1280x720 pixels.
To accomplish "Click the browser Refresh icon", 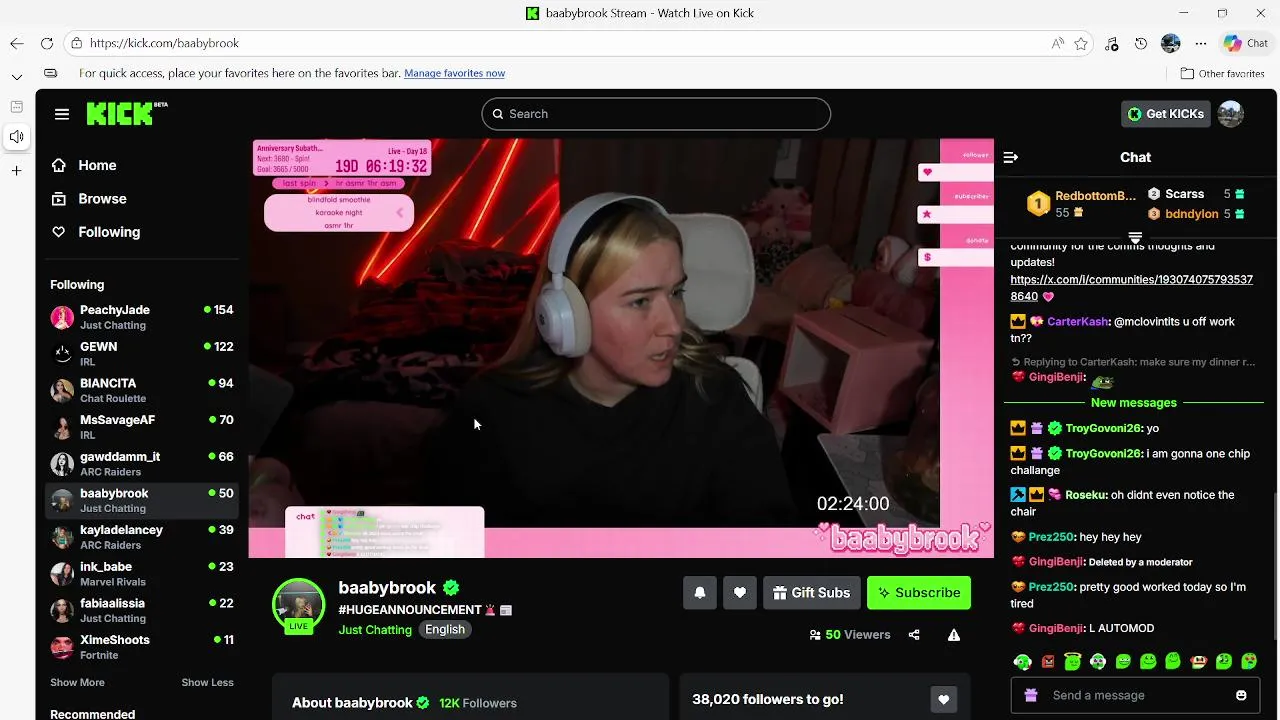I will 47,43.
